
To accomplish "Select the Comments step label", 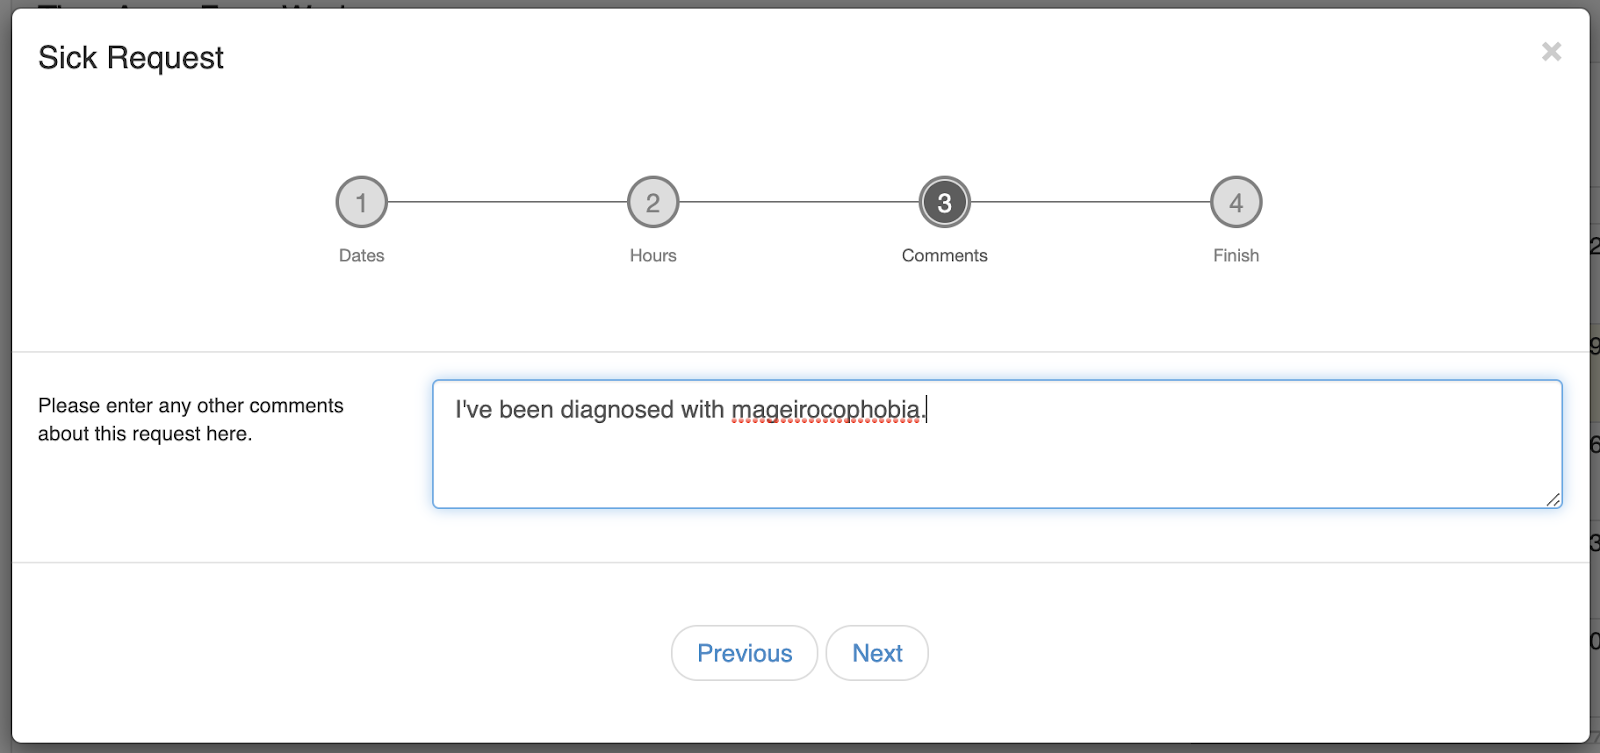I will click(x=944, y=256).
